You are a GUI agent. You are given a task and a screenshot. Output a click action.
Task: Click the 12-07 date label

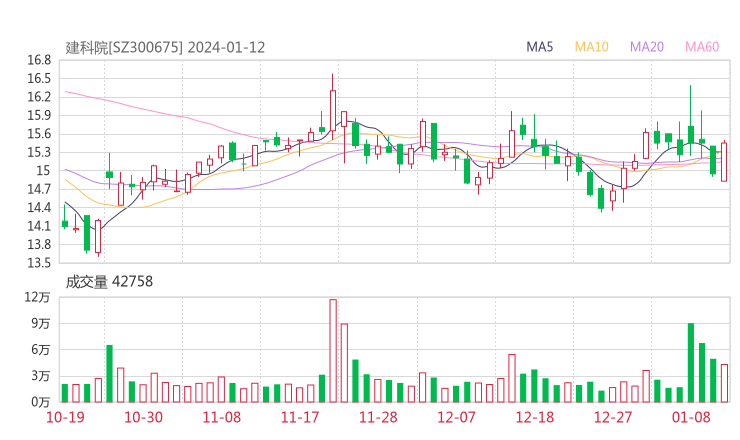click(456, 417)
